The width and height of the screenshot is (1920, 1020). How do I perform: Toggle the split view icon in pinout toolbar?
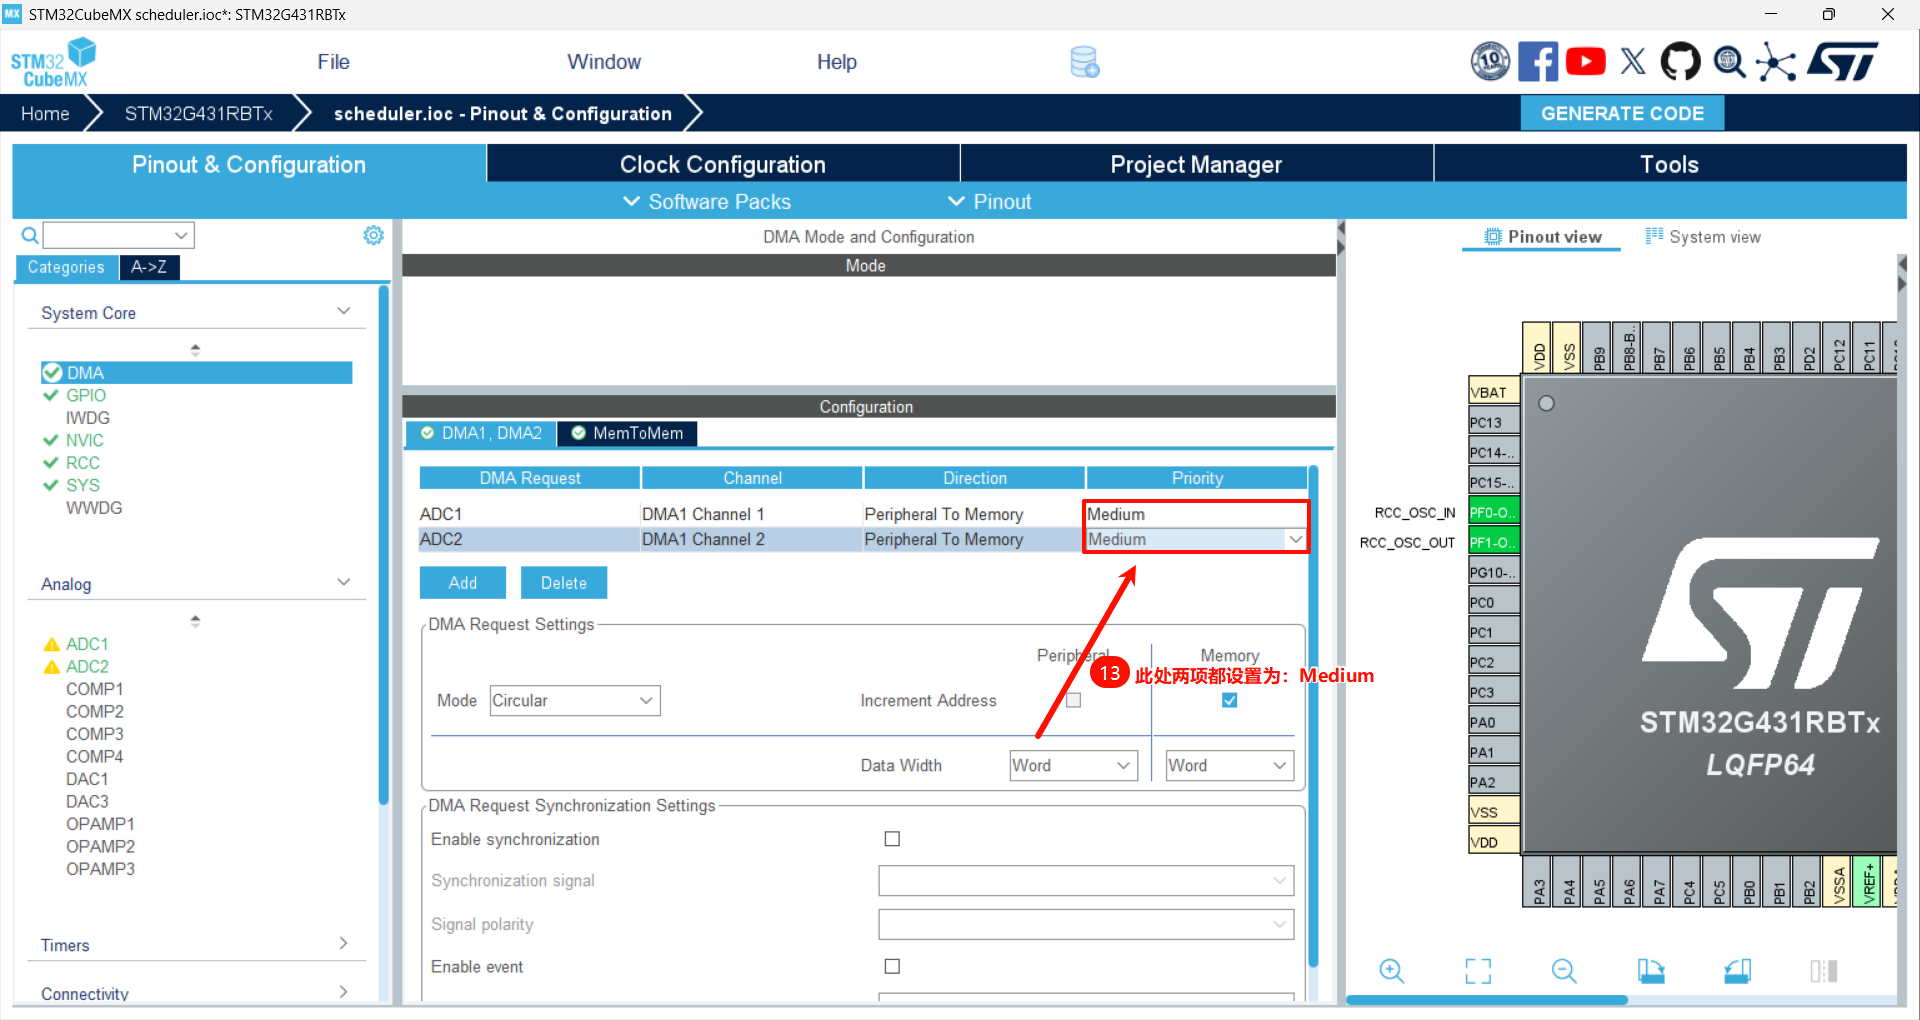pyautogui.click(x=1823, y=970)
